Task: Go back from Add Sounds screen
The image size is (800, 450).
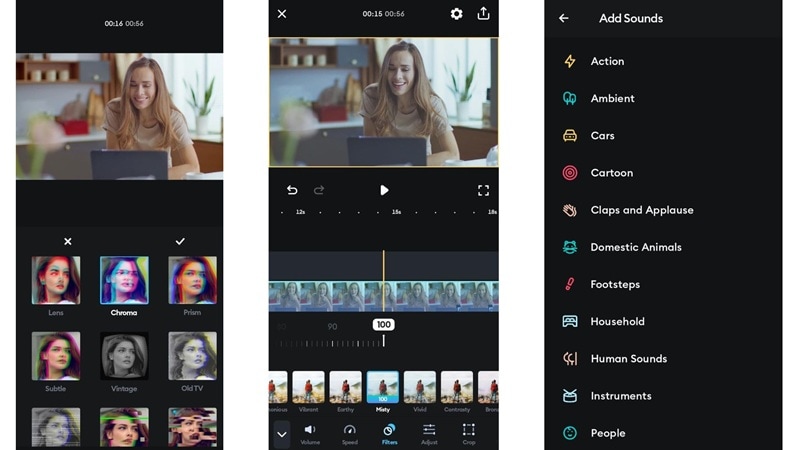Action: 564,18
